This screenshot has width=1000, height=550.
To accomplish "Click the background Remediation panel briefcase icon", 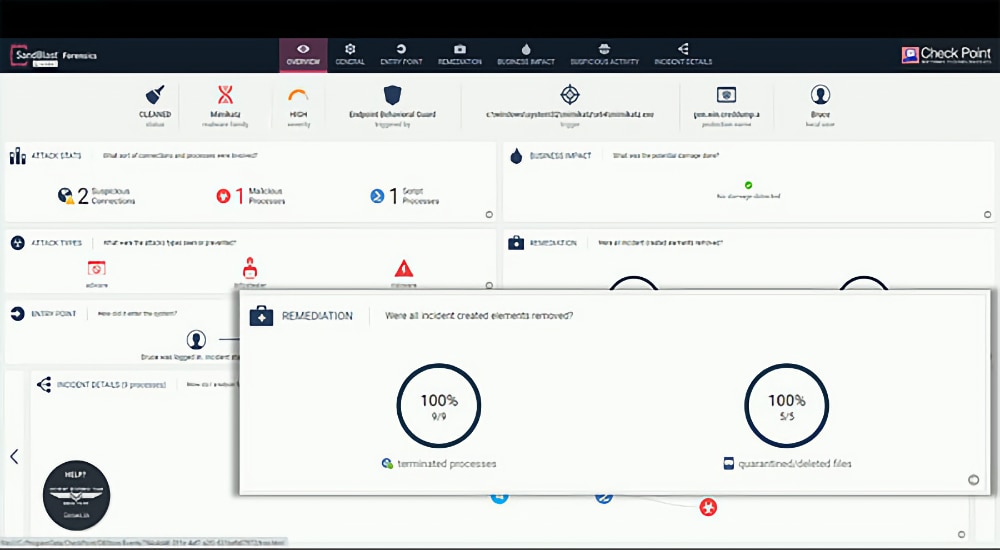I will pos(516,243).
